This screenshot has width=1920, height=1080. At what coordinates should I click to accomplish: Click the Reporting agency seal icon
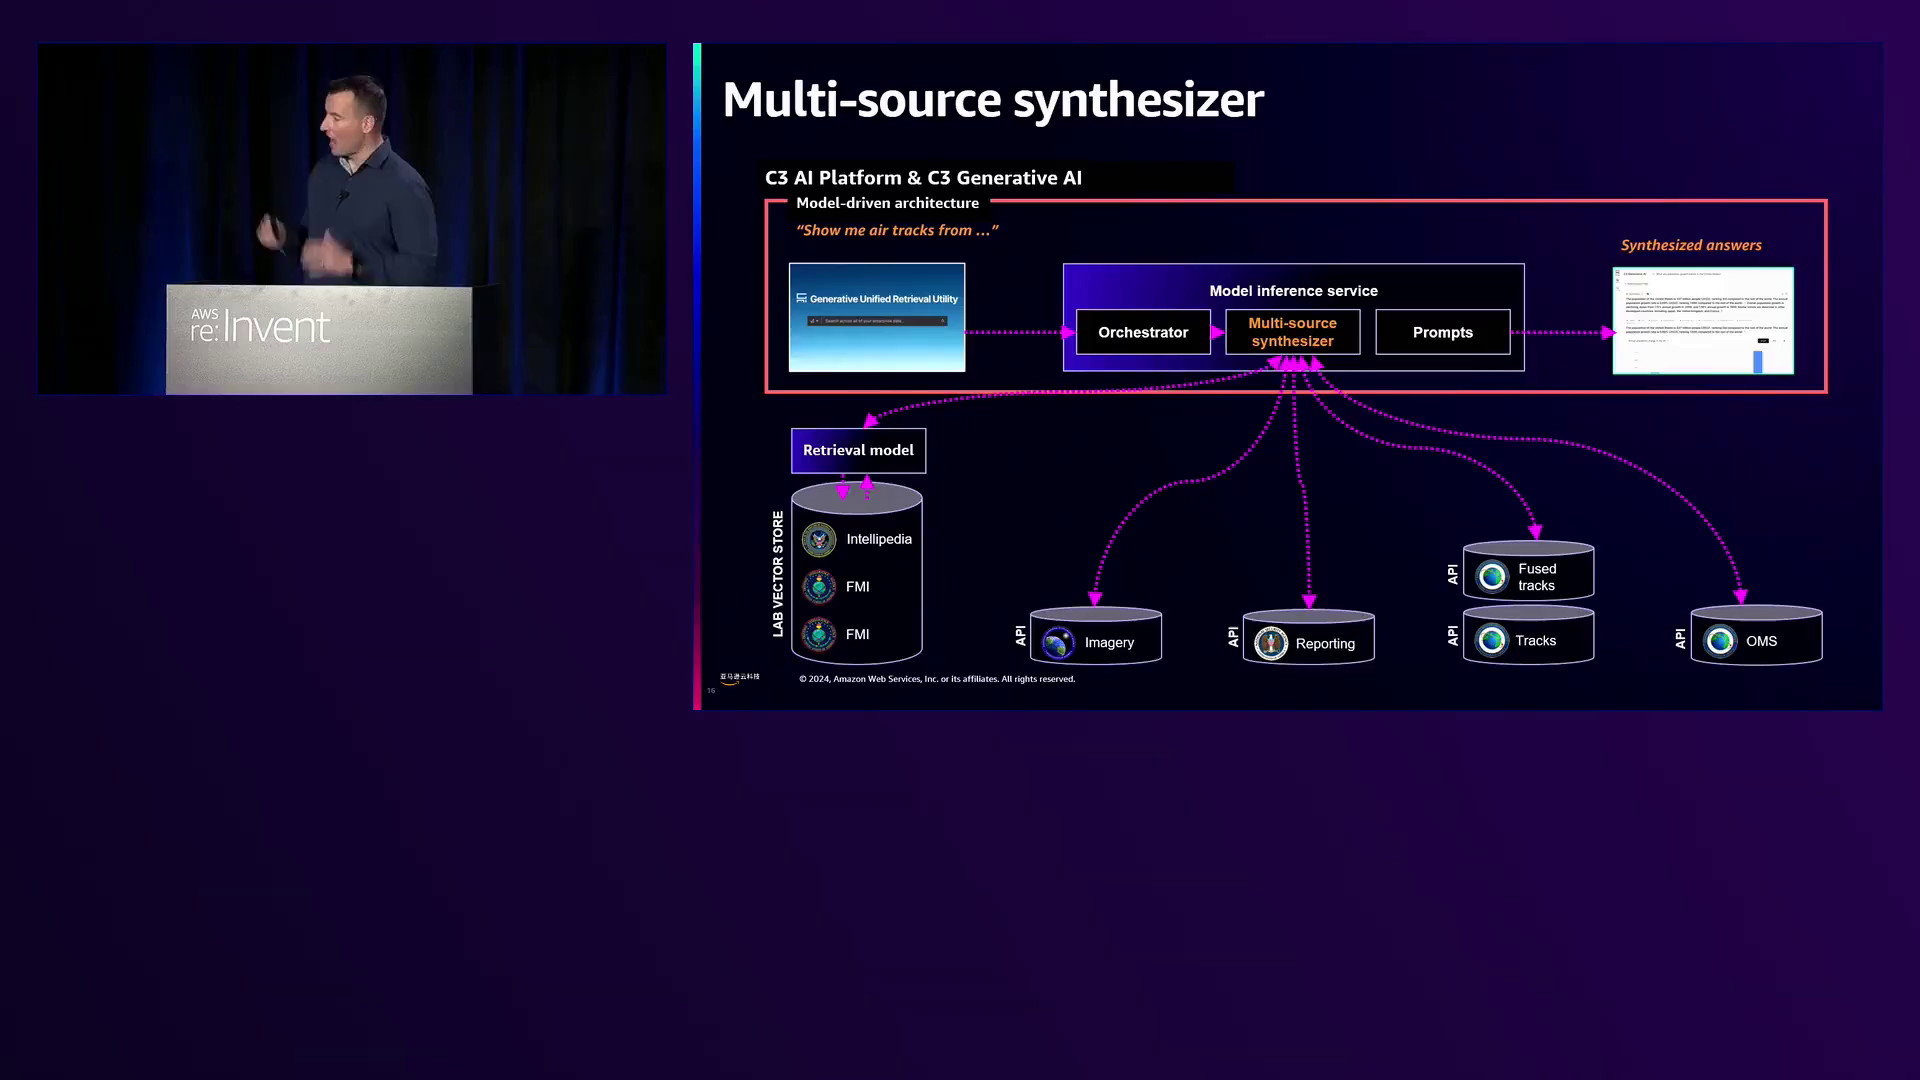1271,644
